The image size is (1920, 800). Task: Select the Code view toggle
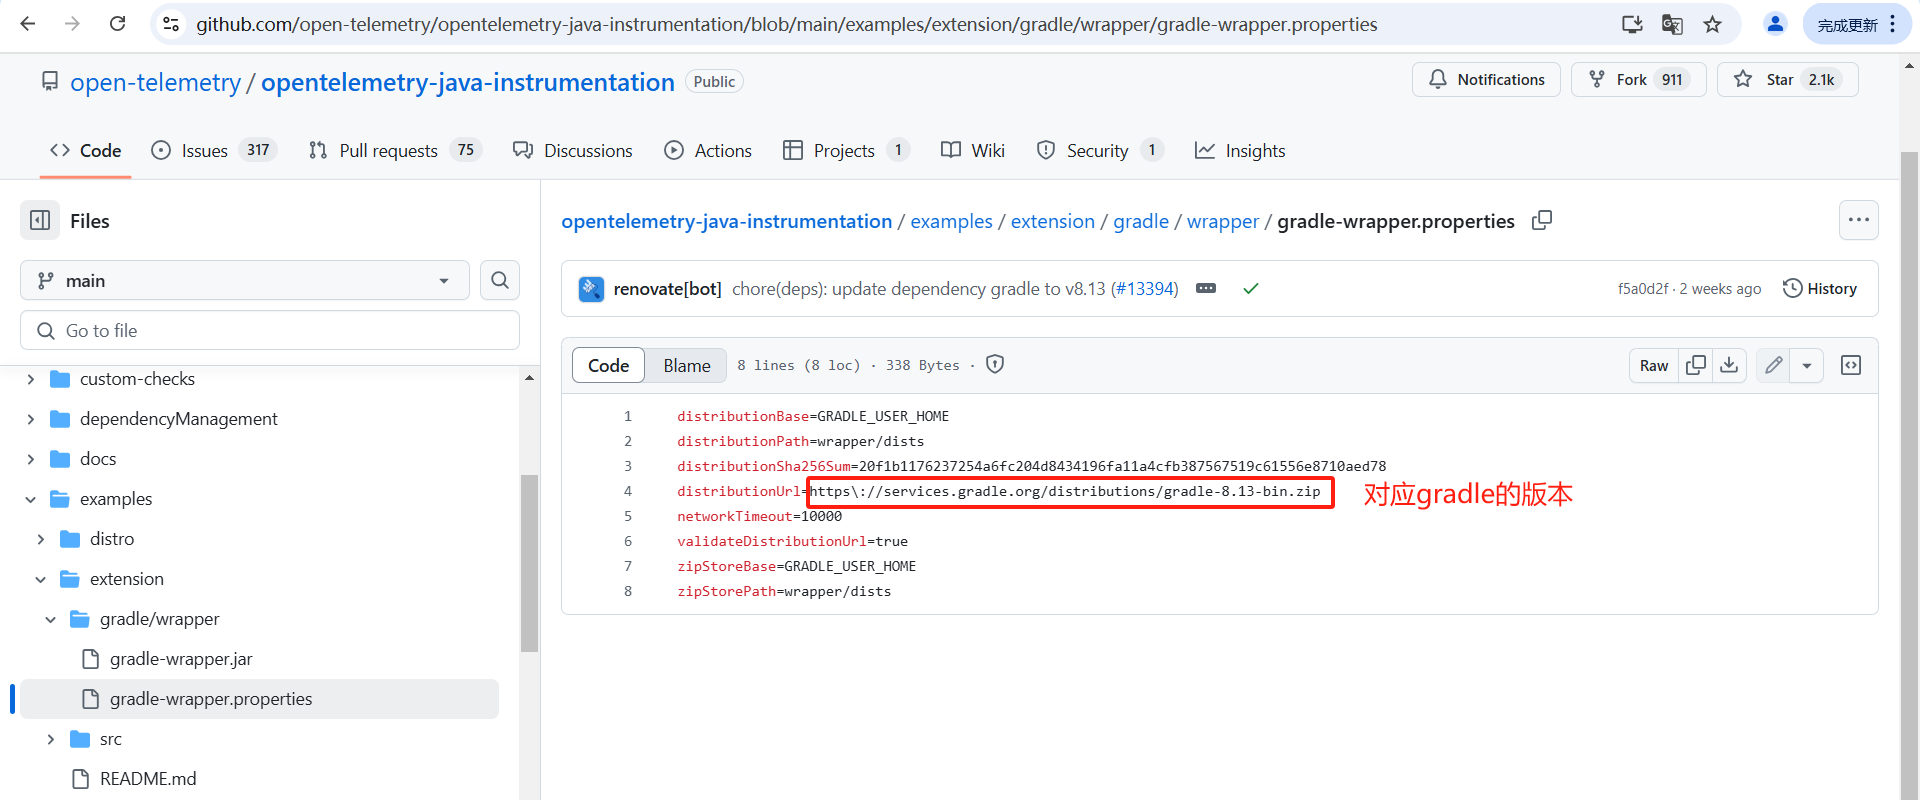608,365
